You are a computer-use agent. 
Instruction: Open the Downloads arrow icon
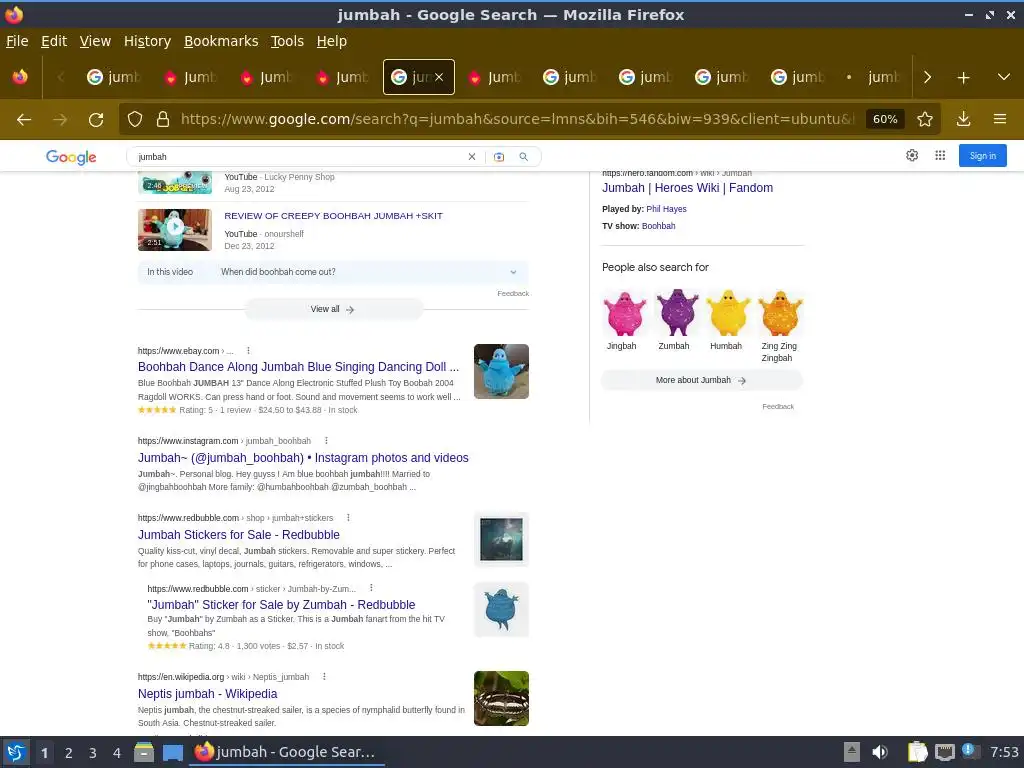pos(963,119)
